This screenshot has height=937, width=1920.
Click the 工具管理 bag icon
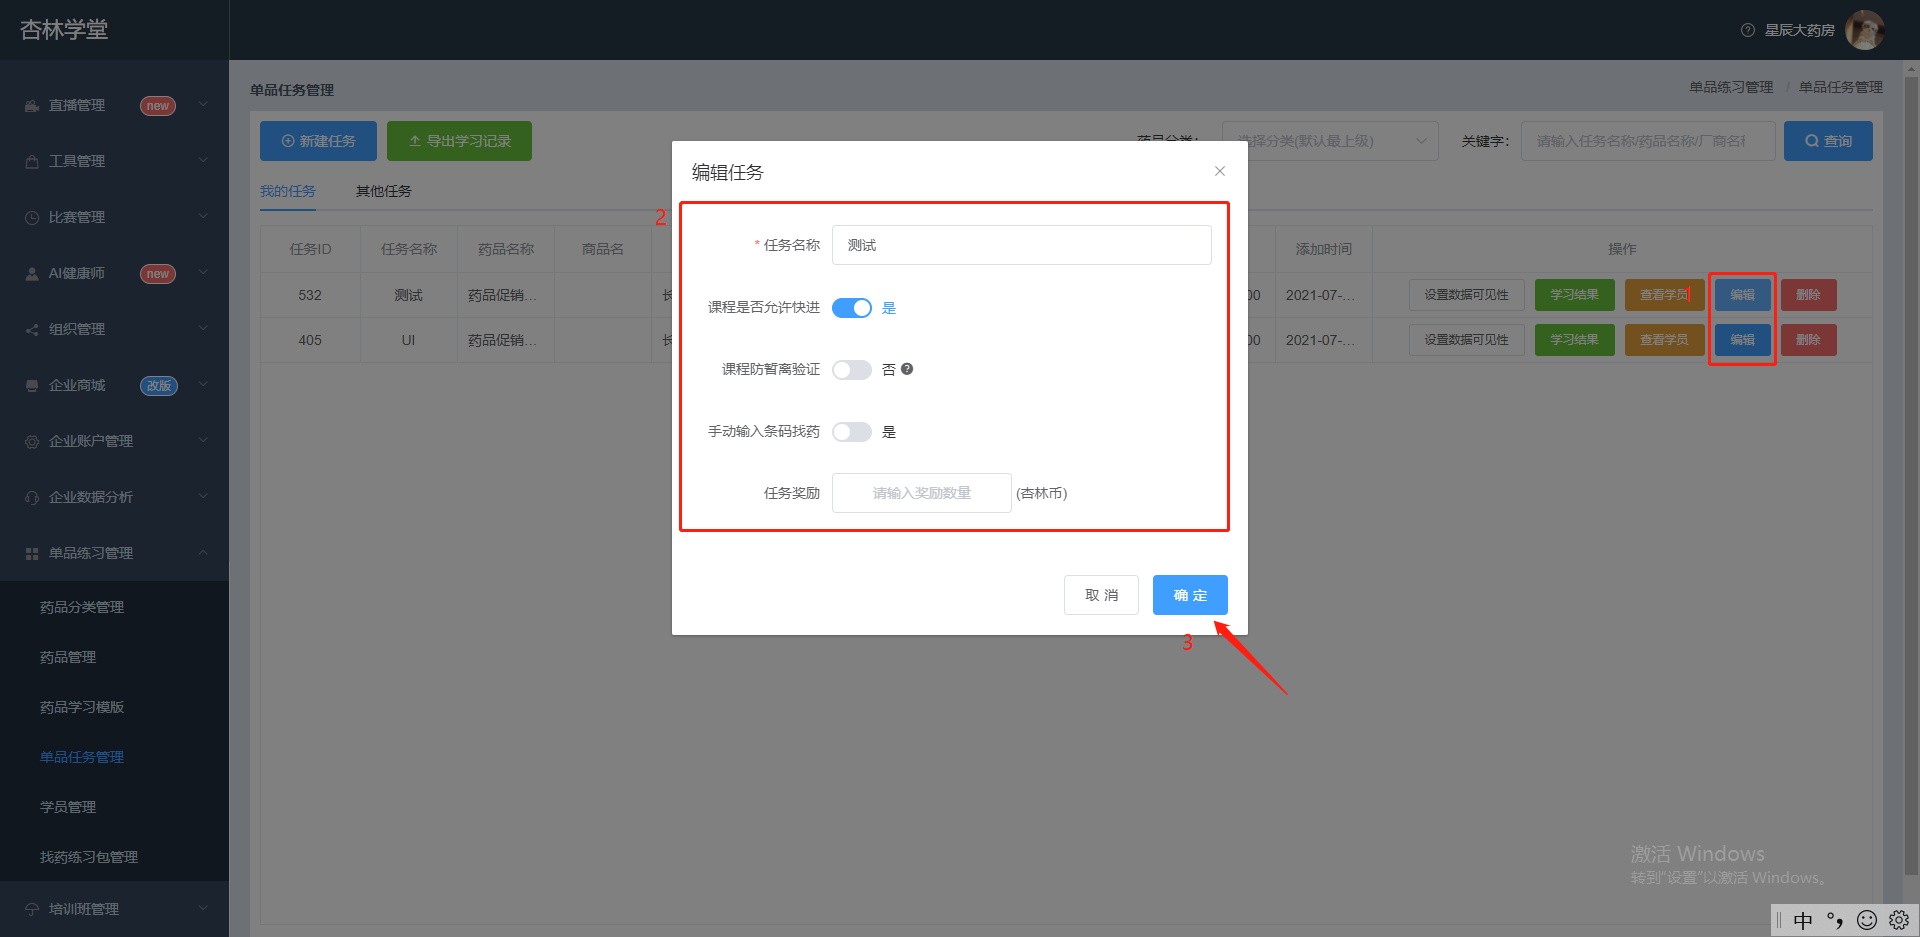pos(32,162)
